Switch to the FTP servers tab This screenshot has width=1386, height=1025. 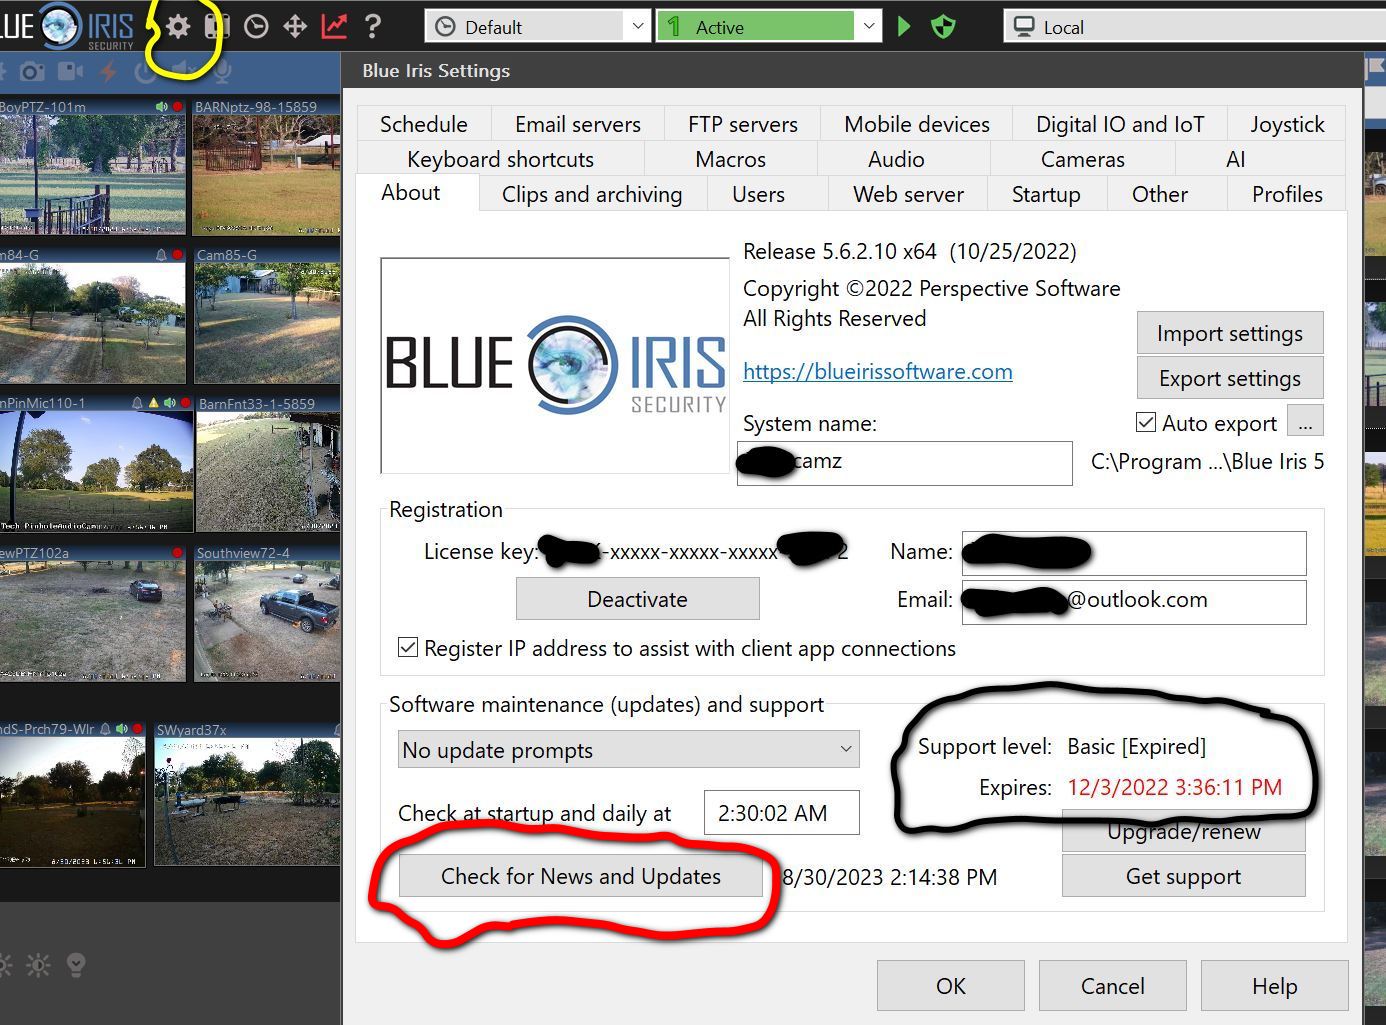(743, 124)
